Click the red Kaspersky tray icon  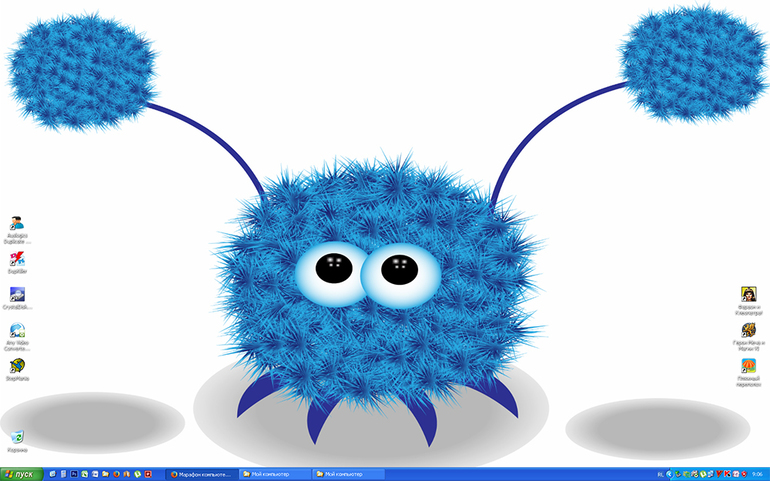tap(727, 474)
